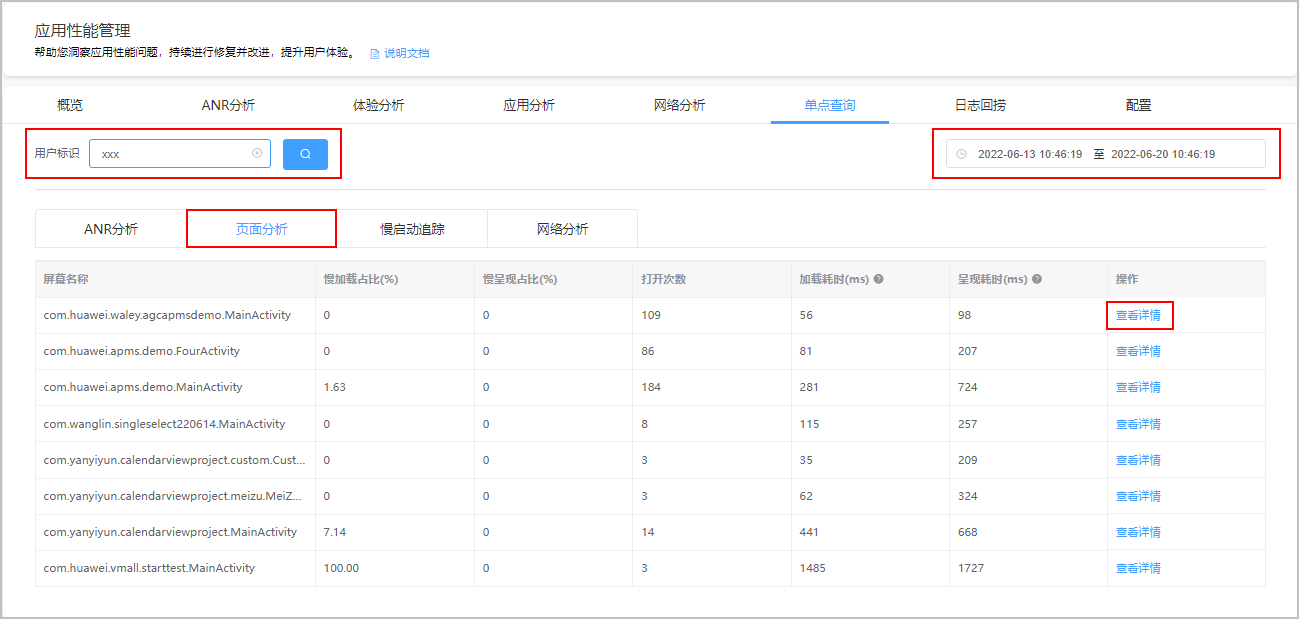Open the 网络分析 sub-tab
Image resolution: width=1299 pixels, height=619 pixels.
[562, 229]
